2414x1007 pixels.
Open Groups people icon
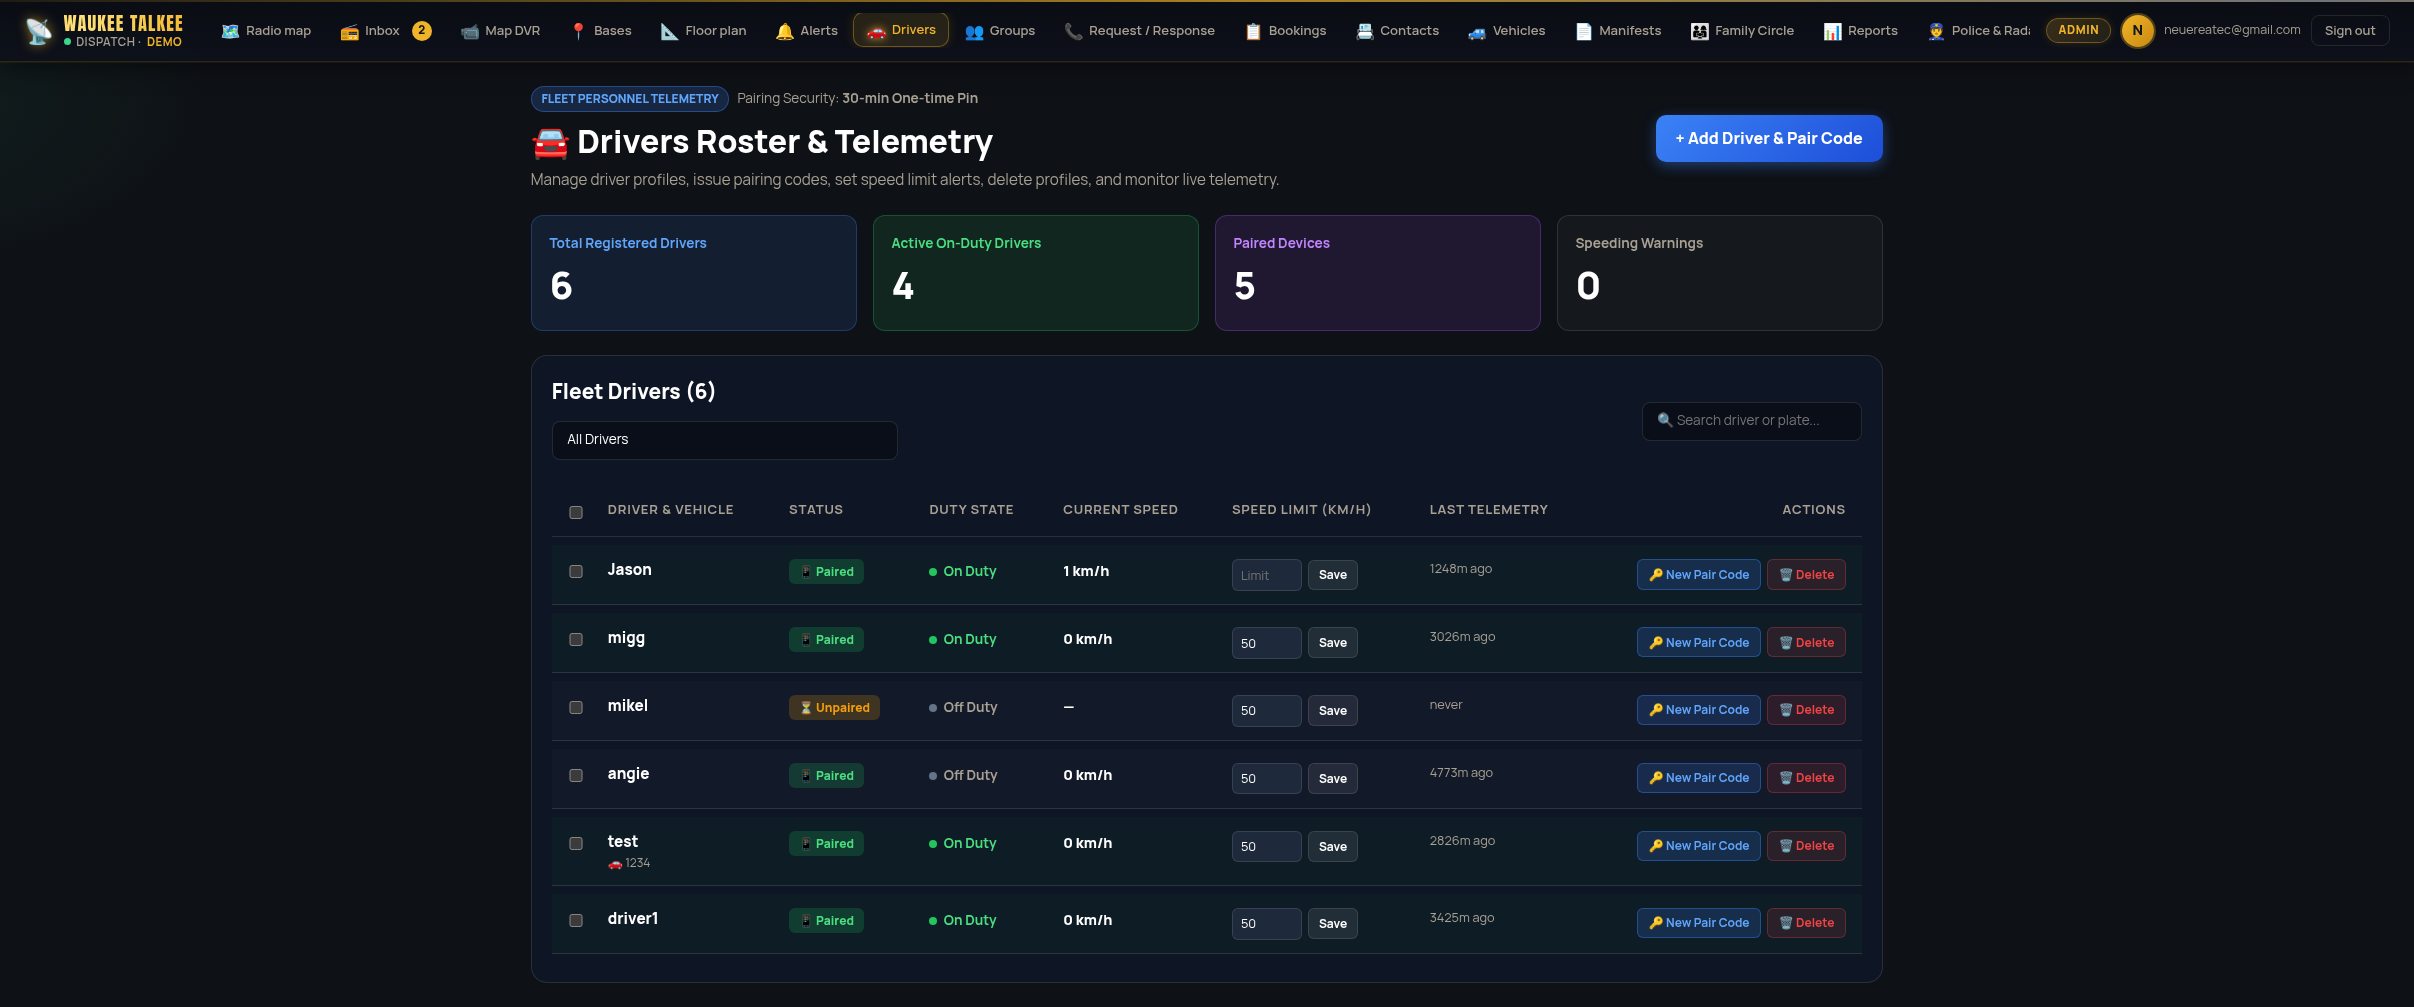click(x=974, y=32)
